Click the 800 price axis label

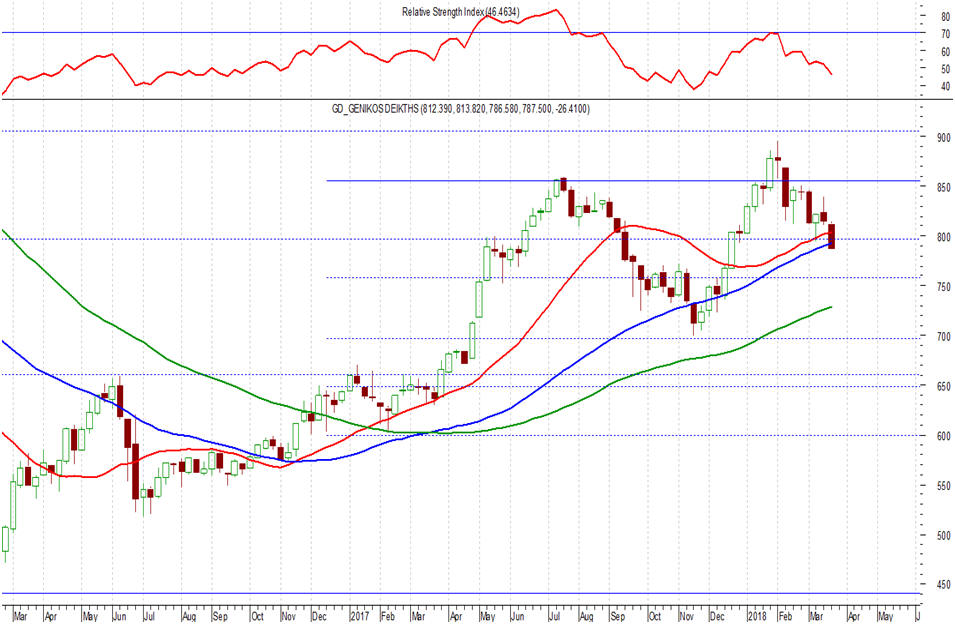[943, 237]
